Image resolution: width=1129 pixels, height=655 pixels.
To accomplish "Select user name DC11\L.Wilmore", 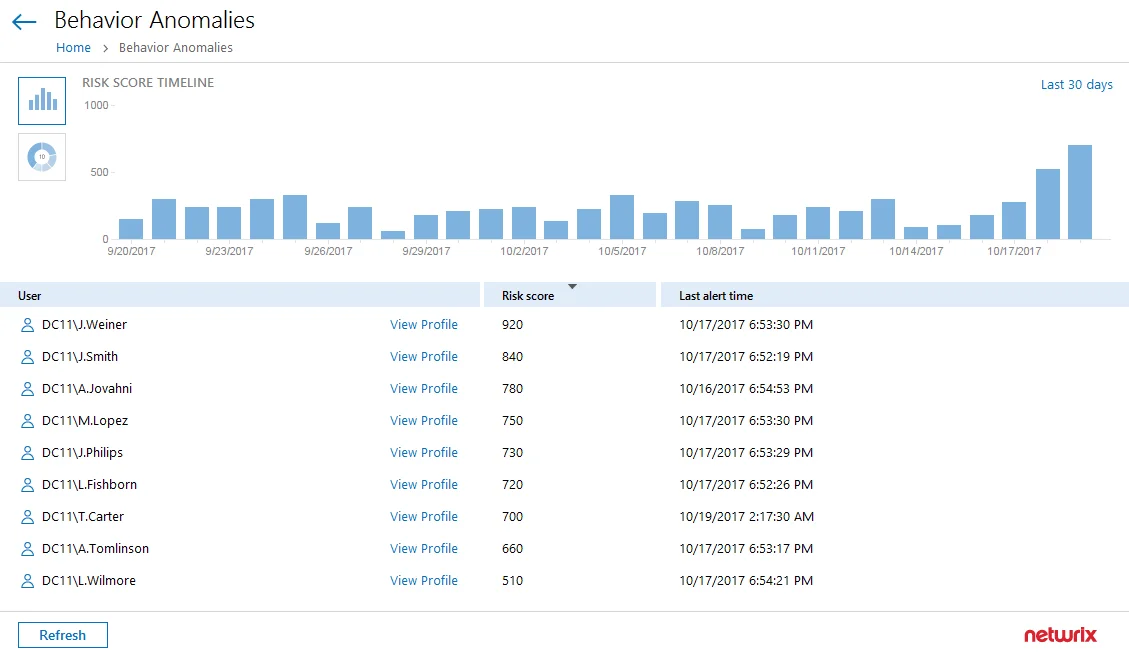I will (89, 580).
